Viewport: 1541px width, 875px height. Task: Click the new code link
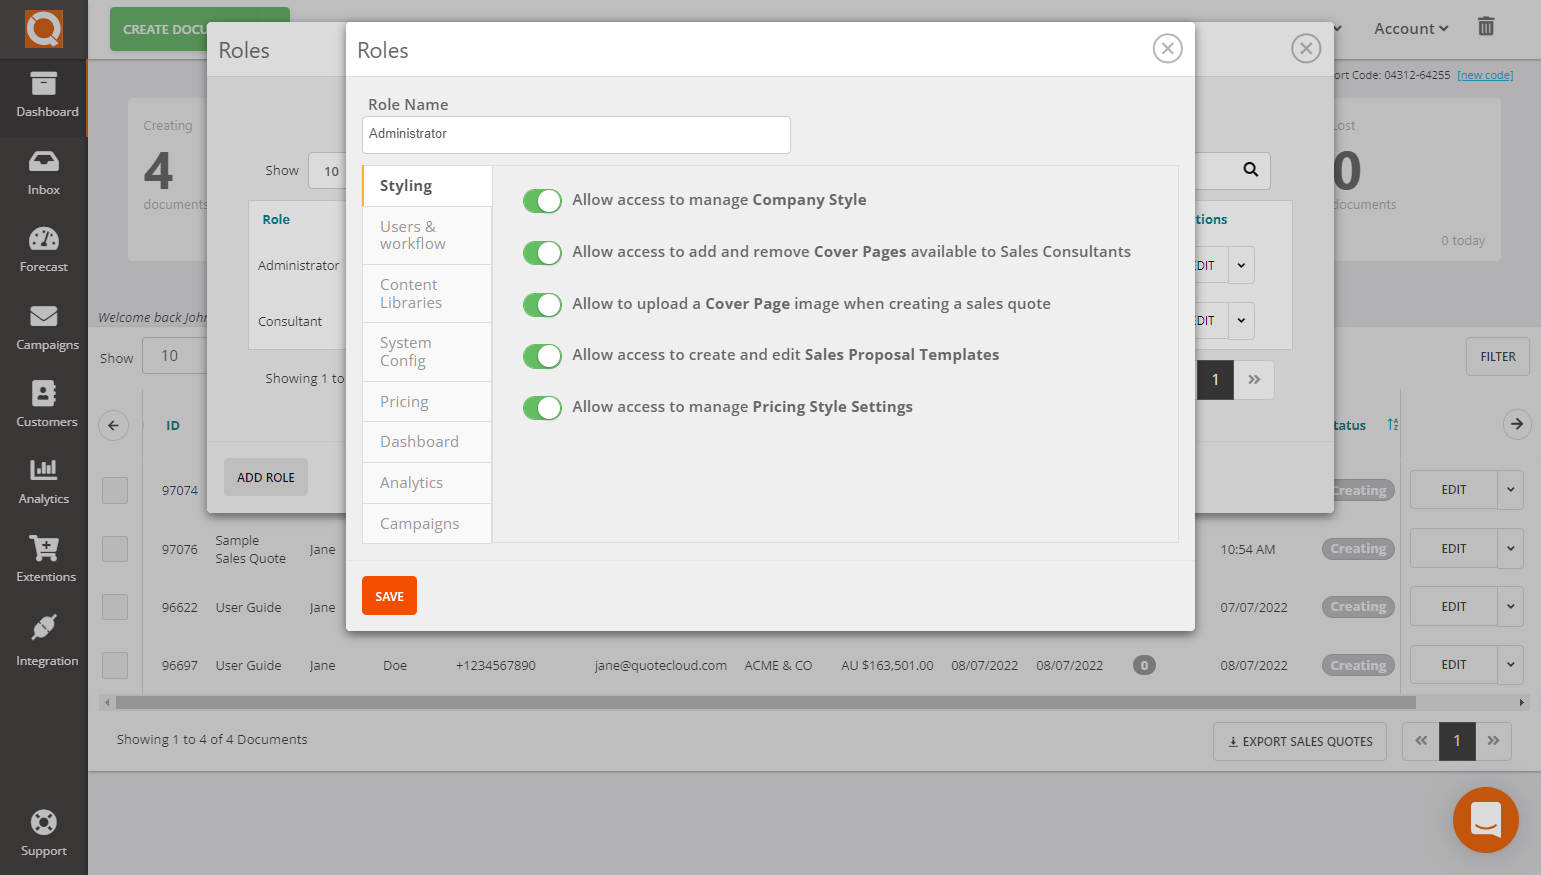pos(1485,74)
